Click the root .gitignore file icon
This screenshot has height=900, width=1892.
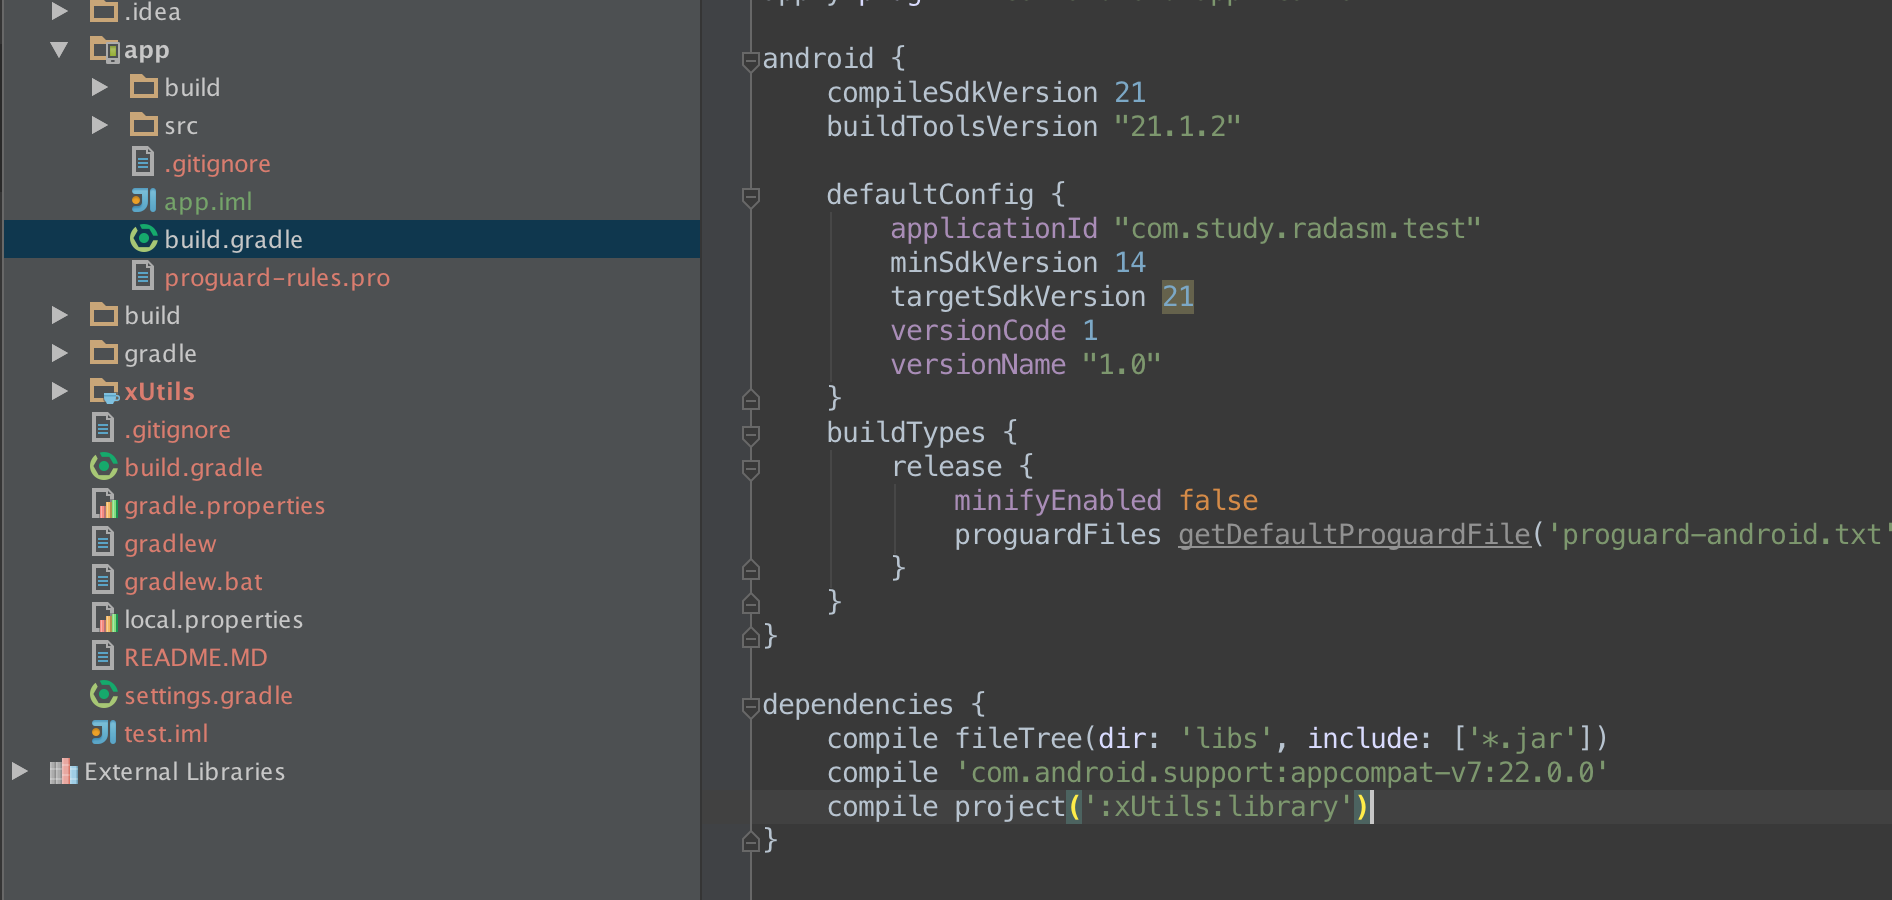[x=103, y=428]
